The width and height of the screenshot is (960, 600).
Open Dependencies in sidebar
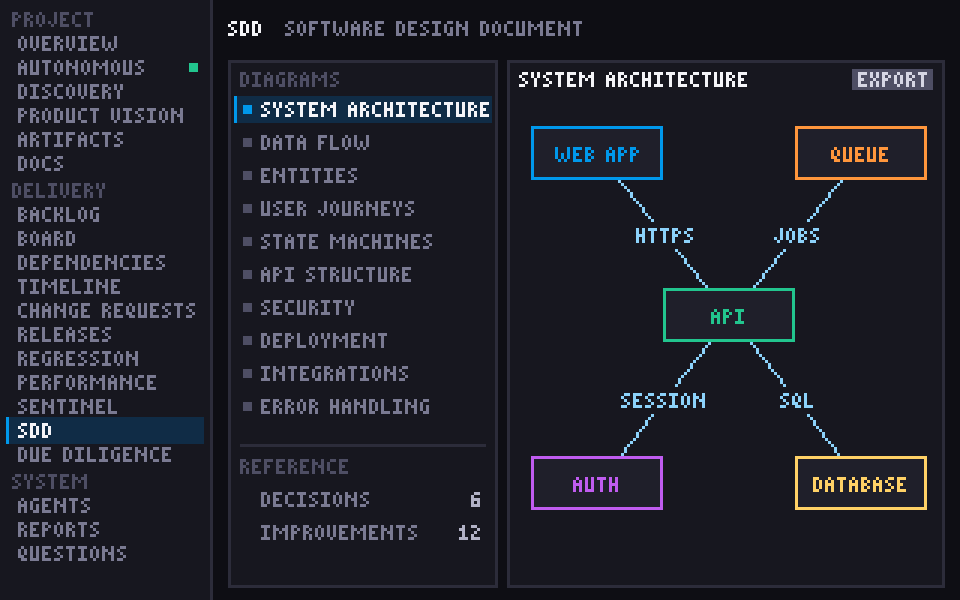pos(91,262)
